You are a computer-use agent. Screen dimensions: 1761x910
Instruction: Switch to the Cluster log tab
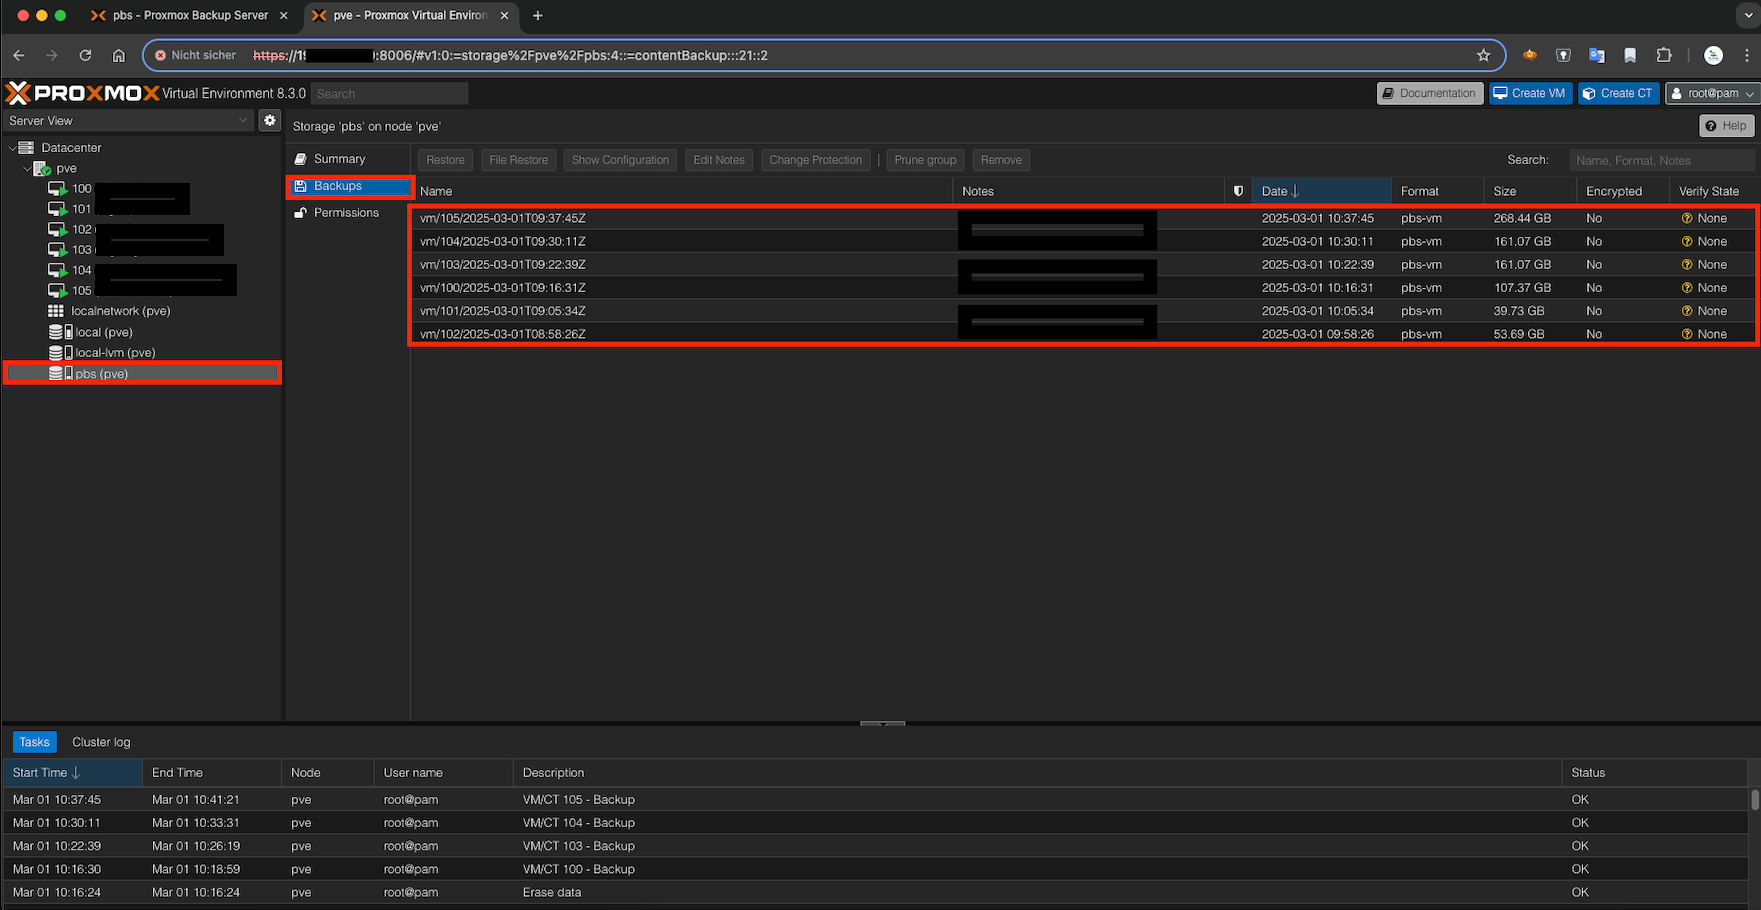click(100, 741)
